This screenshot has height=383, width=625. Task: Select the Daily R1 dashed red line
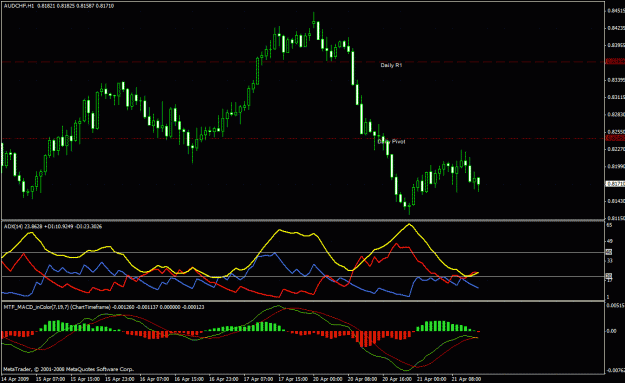(303, 62)
